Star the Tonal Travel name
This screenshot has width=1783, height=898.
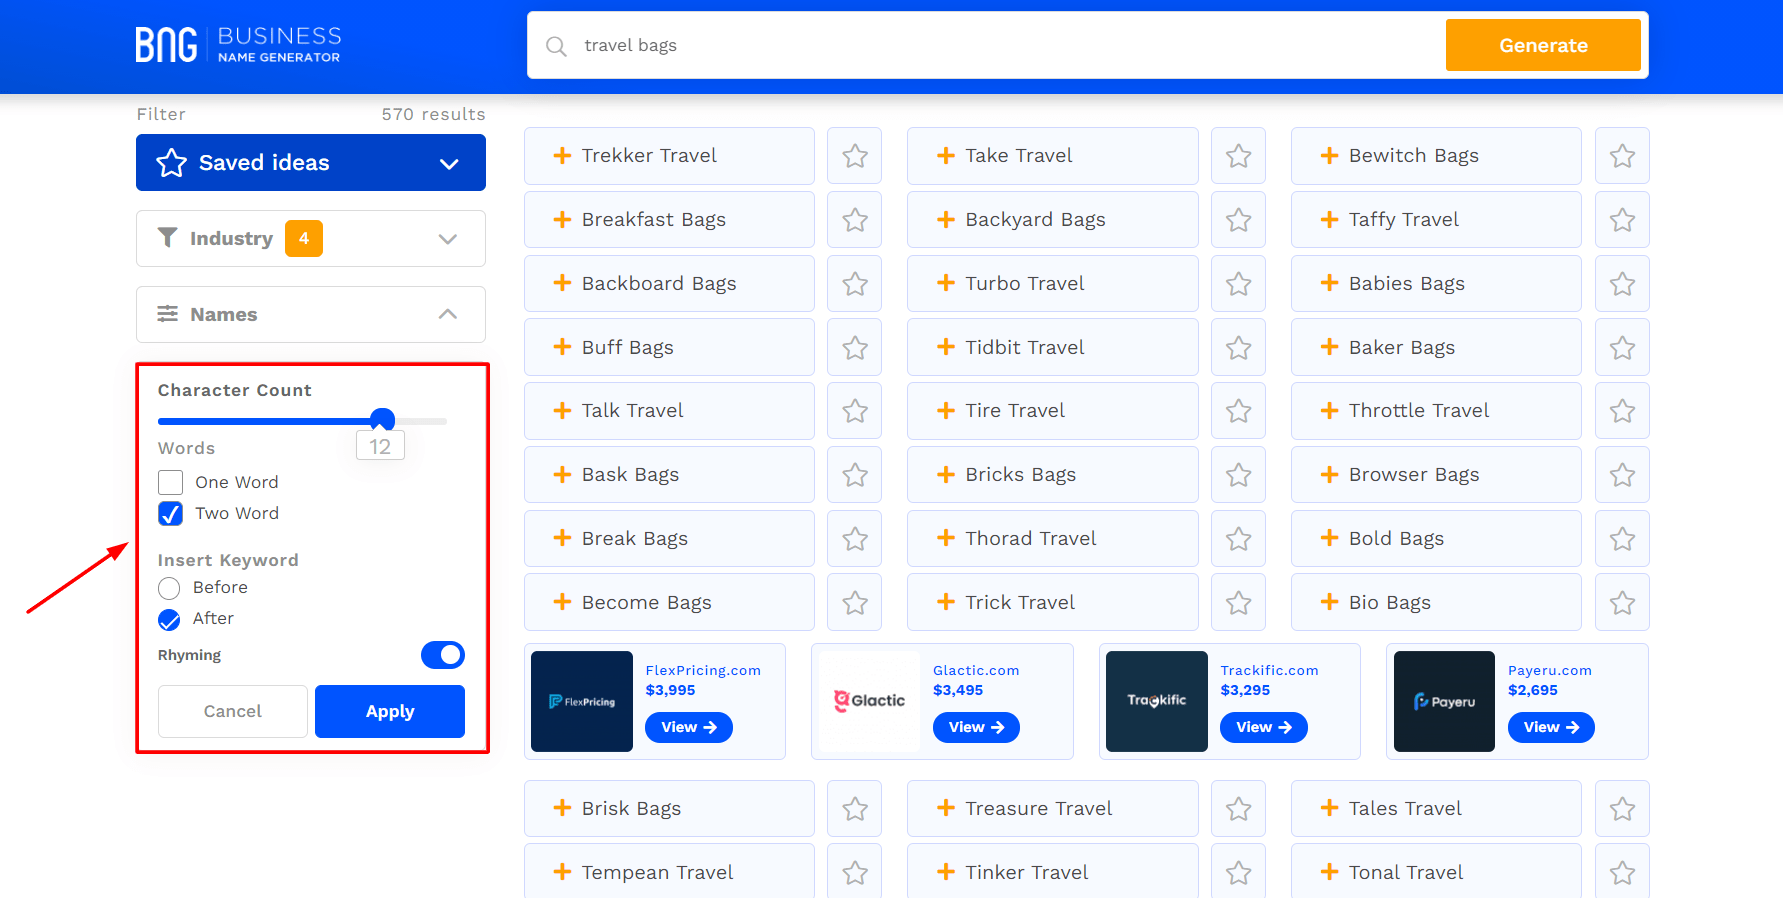click(1623, 872)
